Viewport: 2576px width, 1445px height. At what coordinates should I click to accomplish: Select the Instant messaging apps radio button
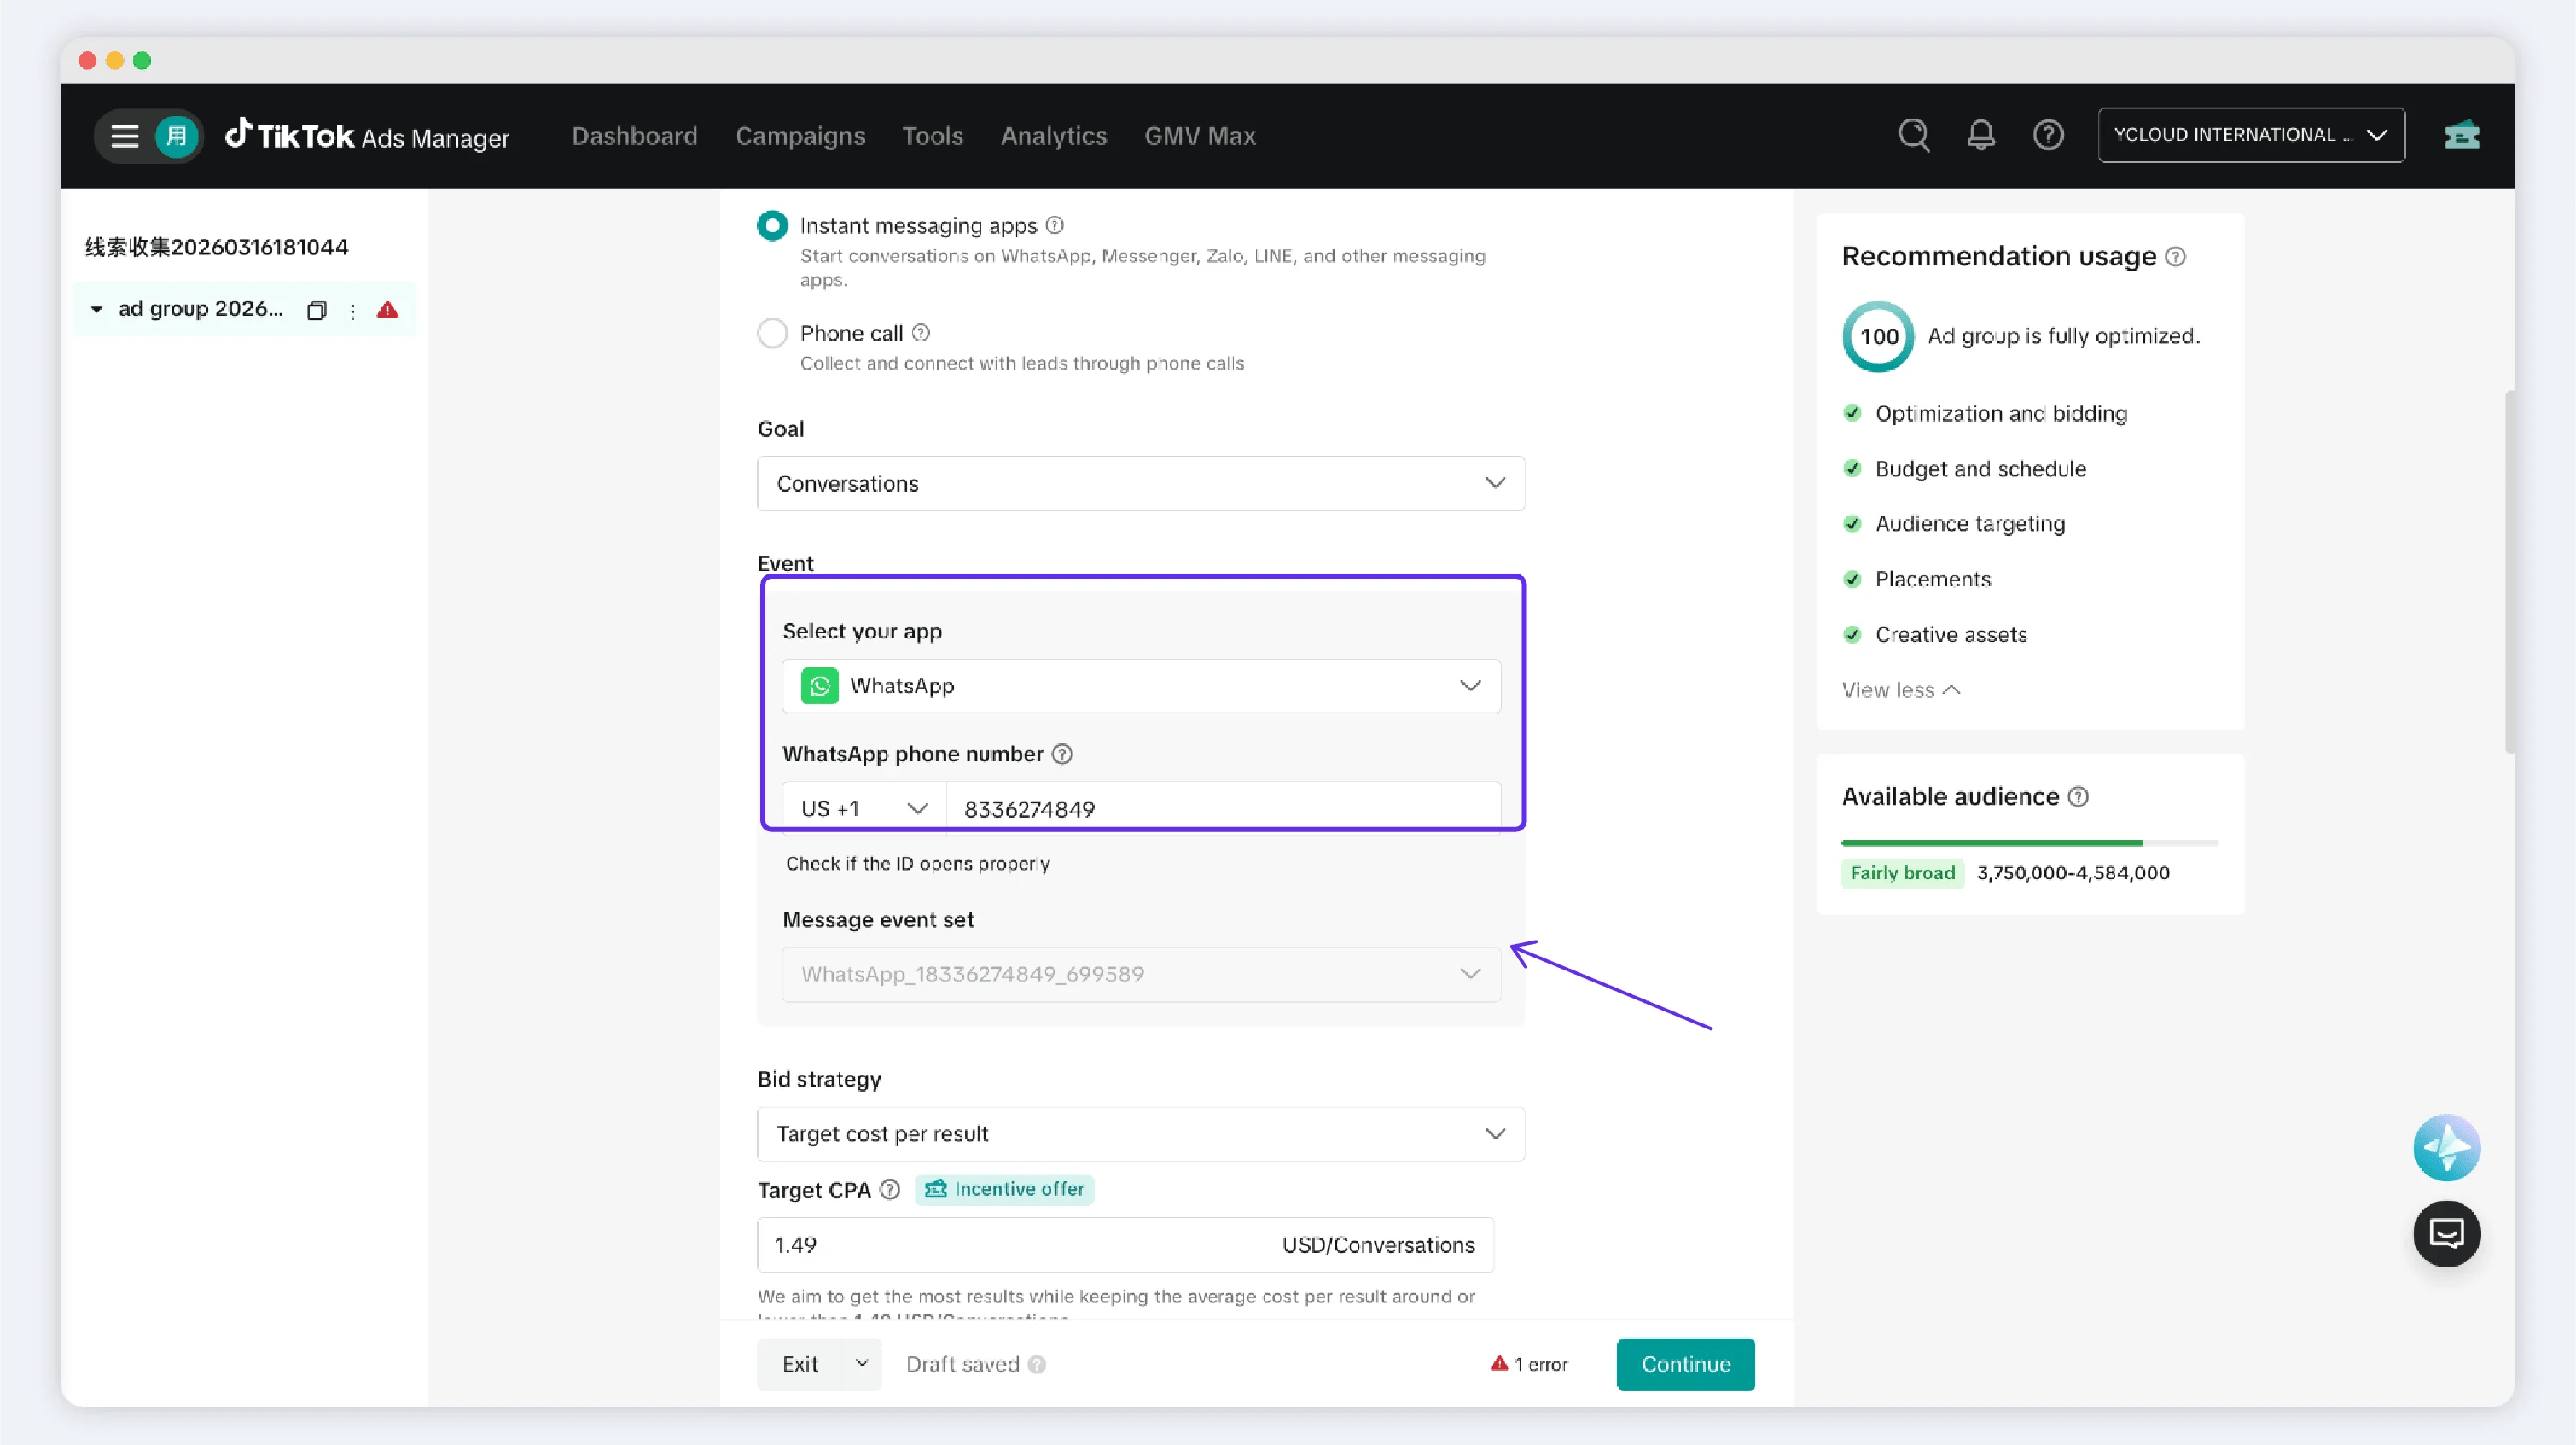772,226
